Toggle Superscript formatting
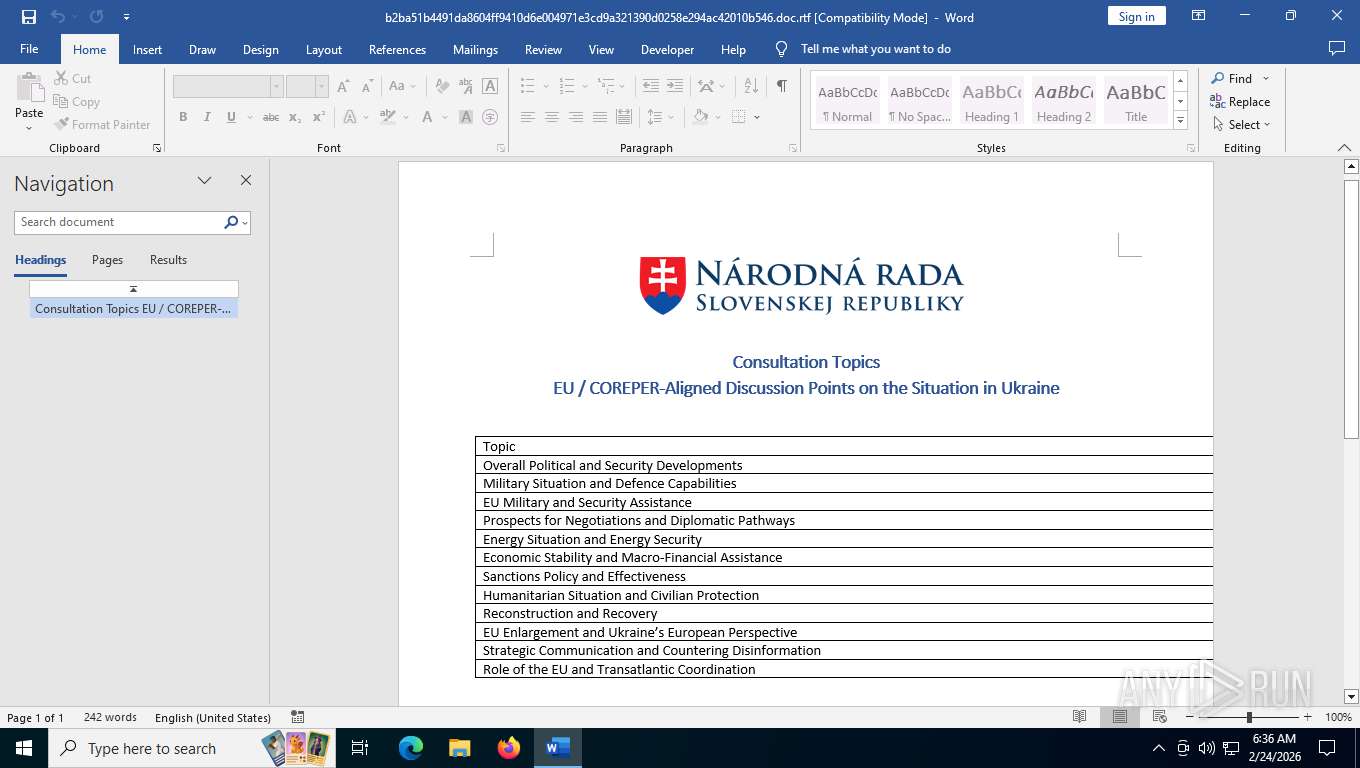This screenshot has height=768, width=1360. (319, 117)
